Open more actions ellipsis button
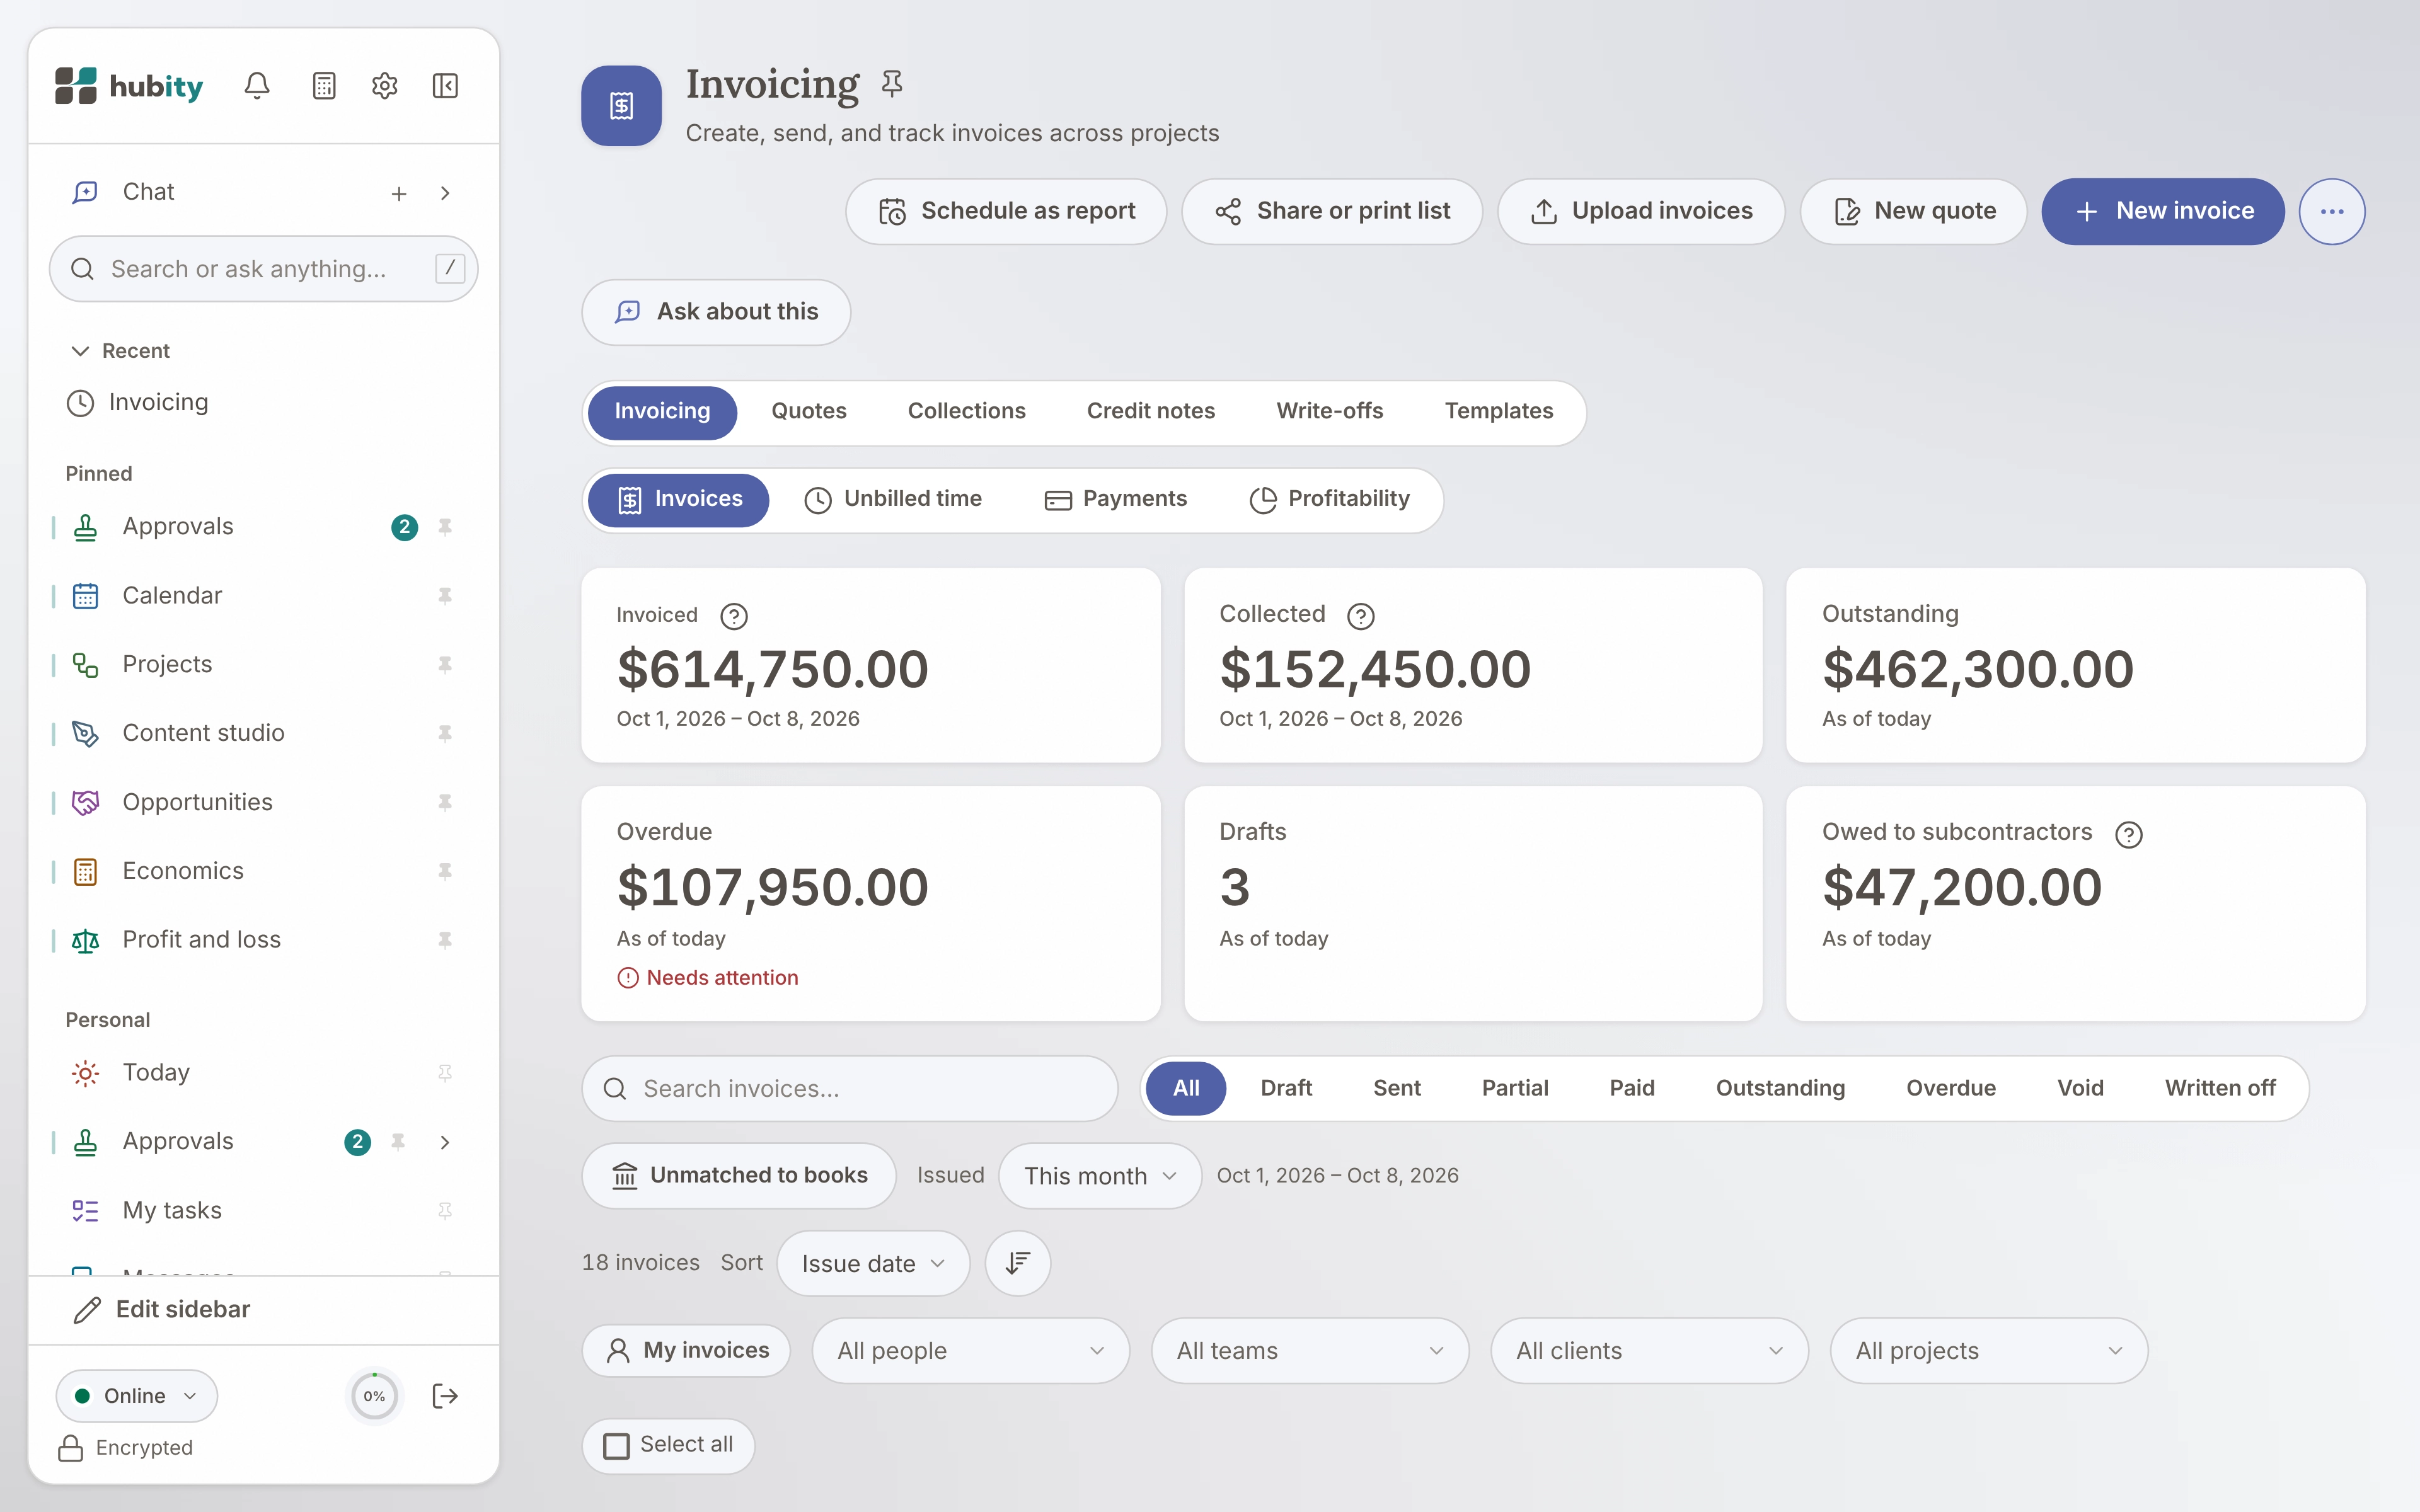Image resolution: width=2420 pixels, height=1512 pixels. click(2332, 211)
